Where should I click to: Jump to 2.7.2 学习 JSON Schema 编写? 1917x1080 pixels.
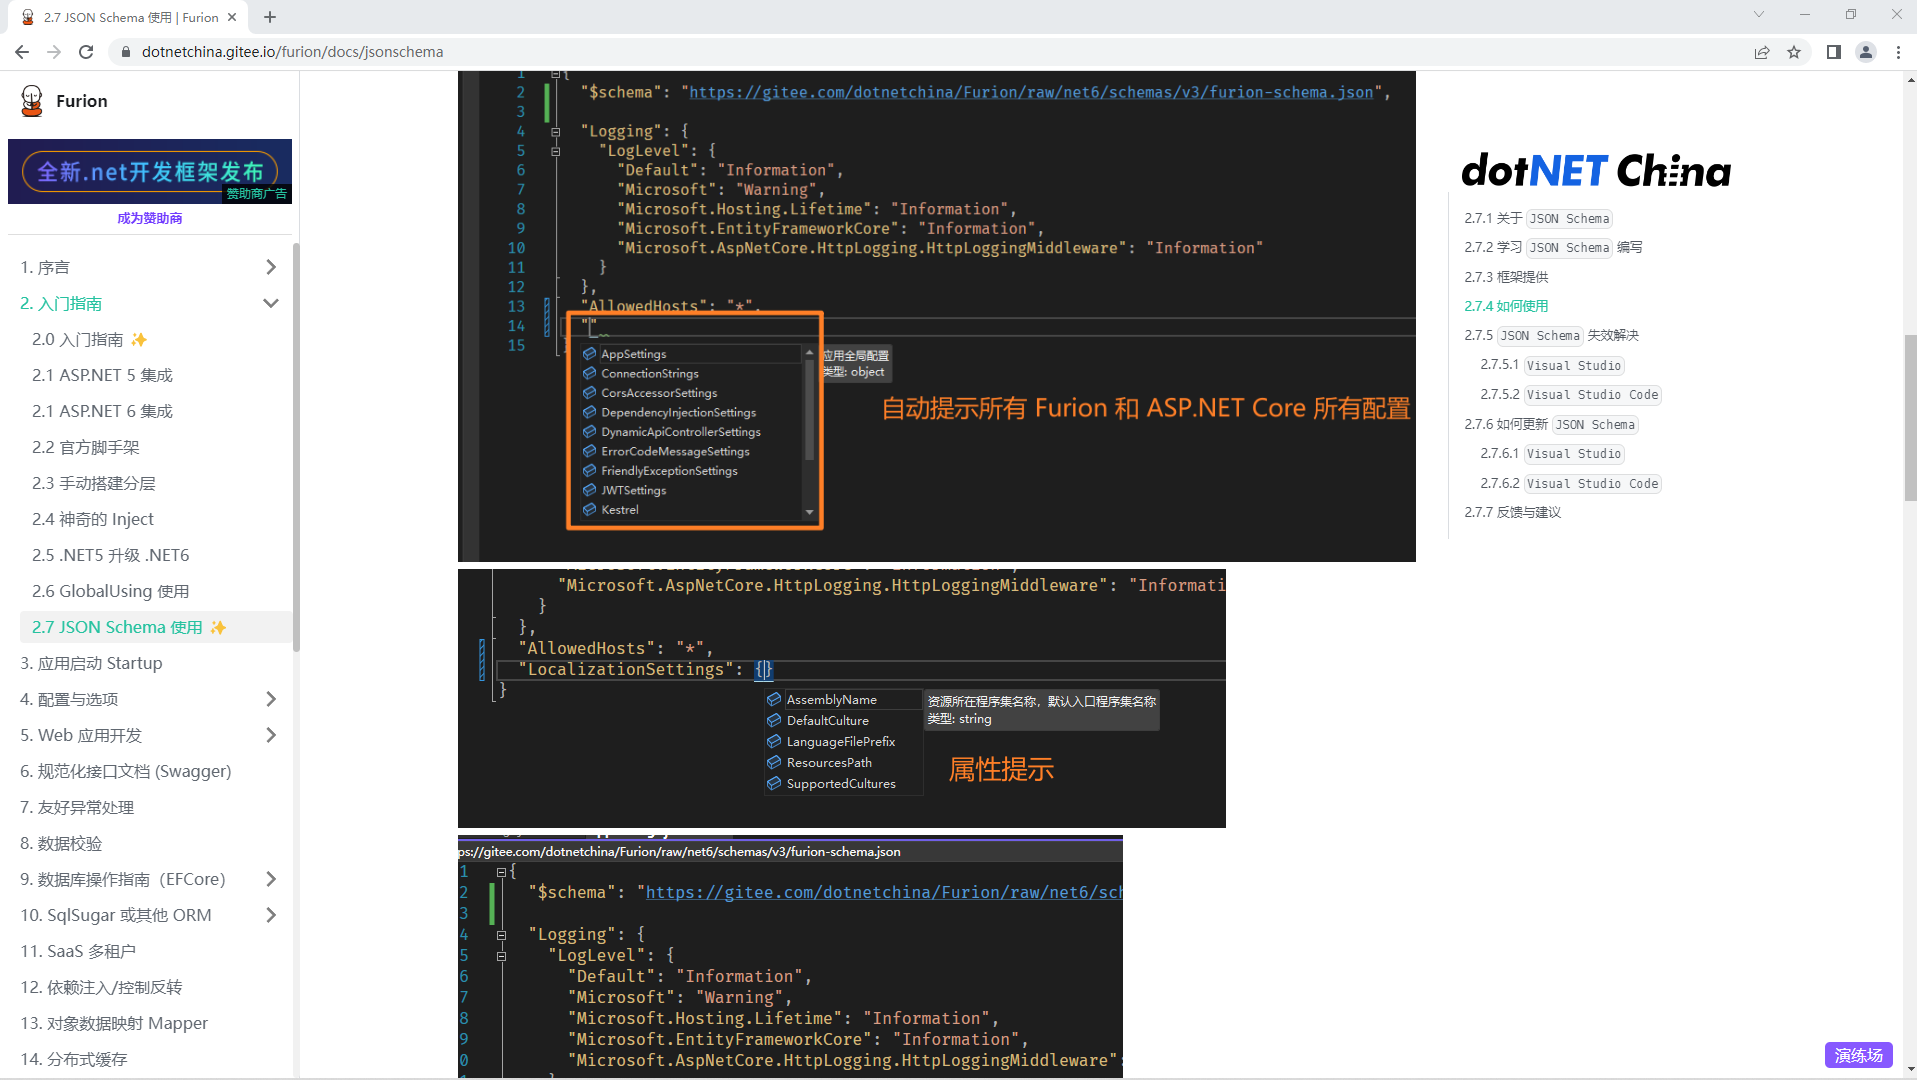(1553, 247)
